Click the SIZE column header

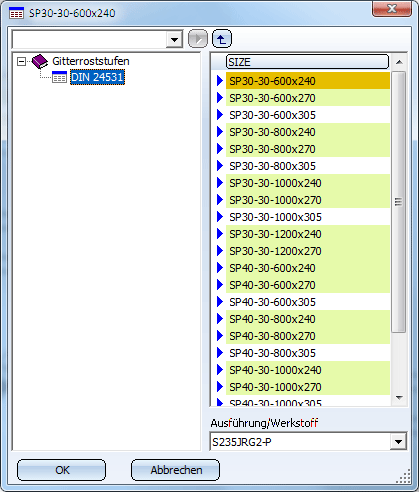pyautogui.click(x=307, y=62)
